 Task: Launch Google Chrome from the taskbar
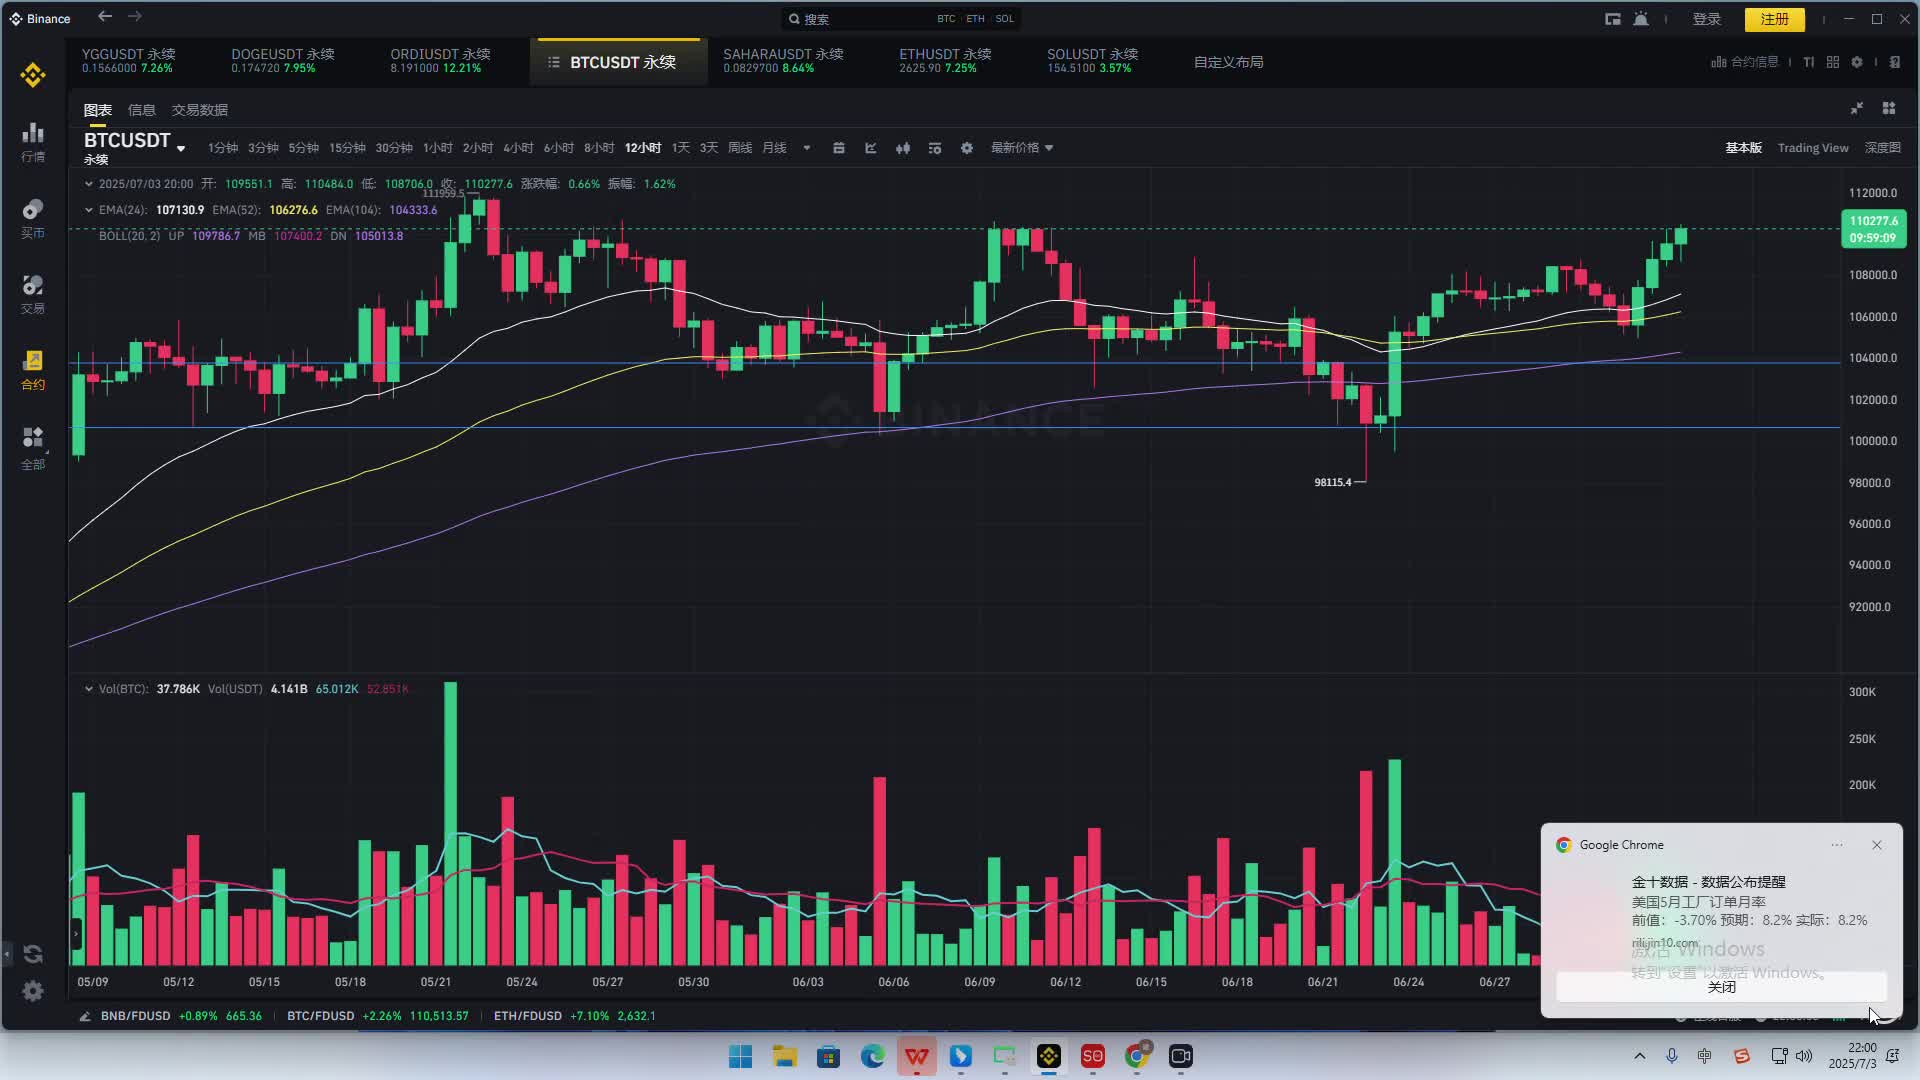pyautogui.click(x=1136, y=1057)
